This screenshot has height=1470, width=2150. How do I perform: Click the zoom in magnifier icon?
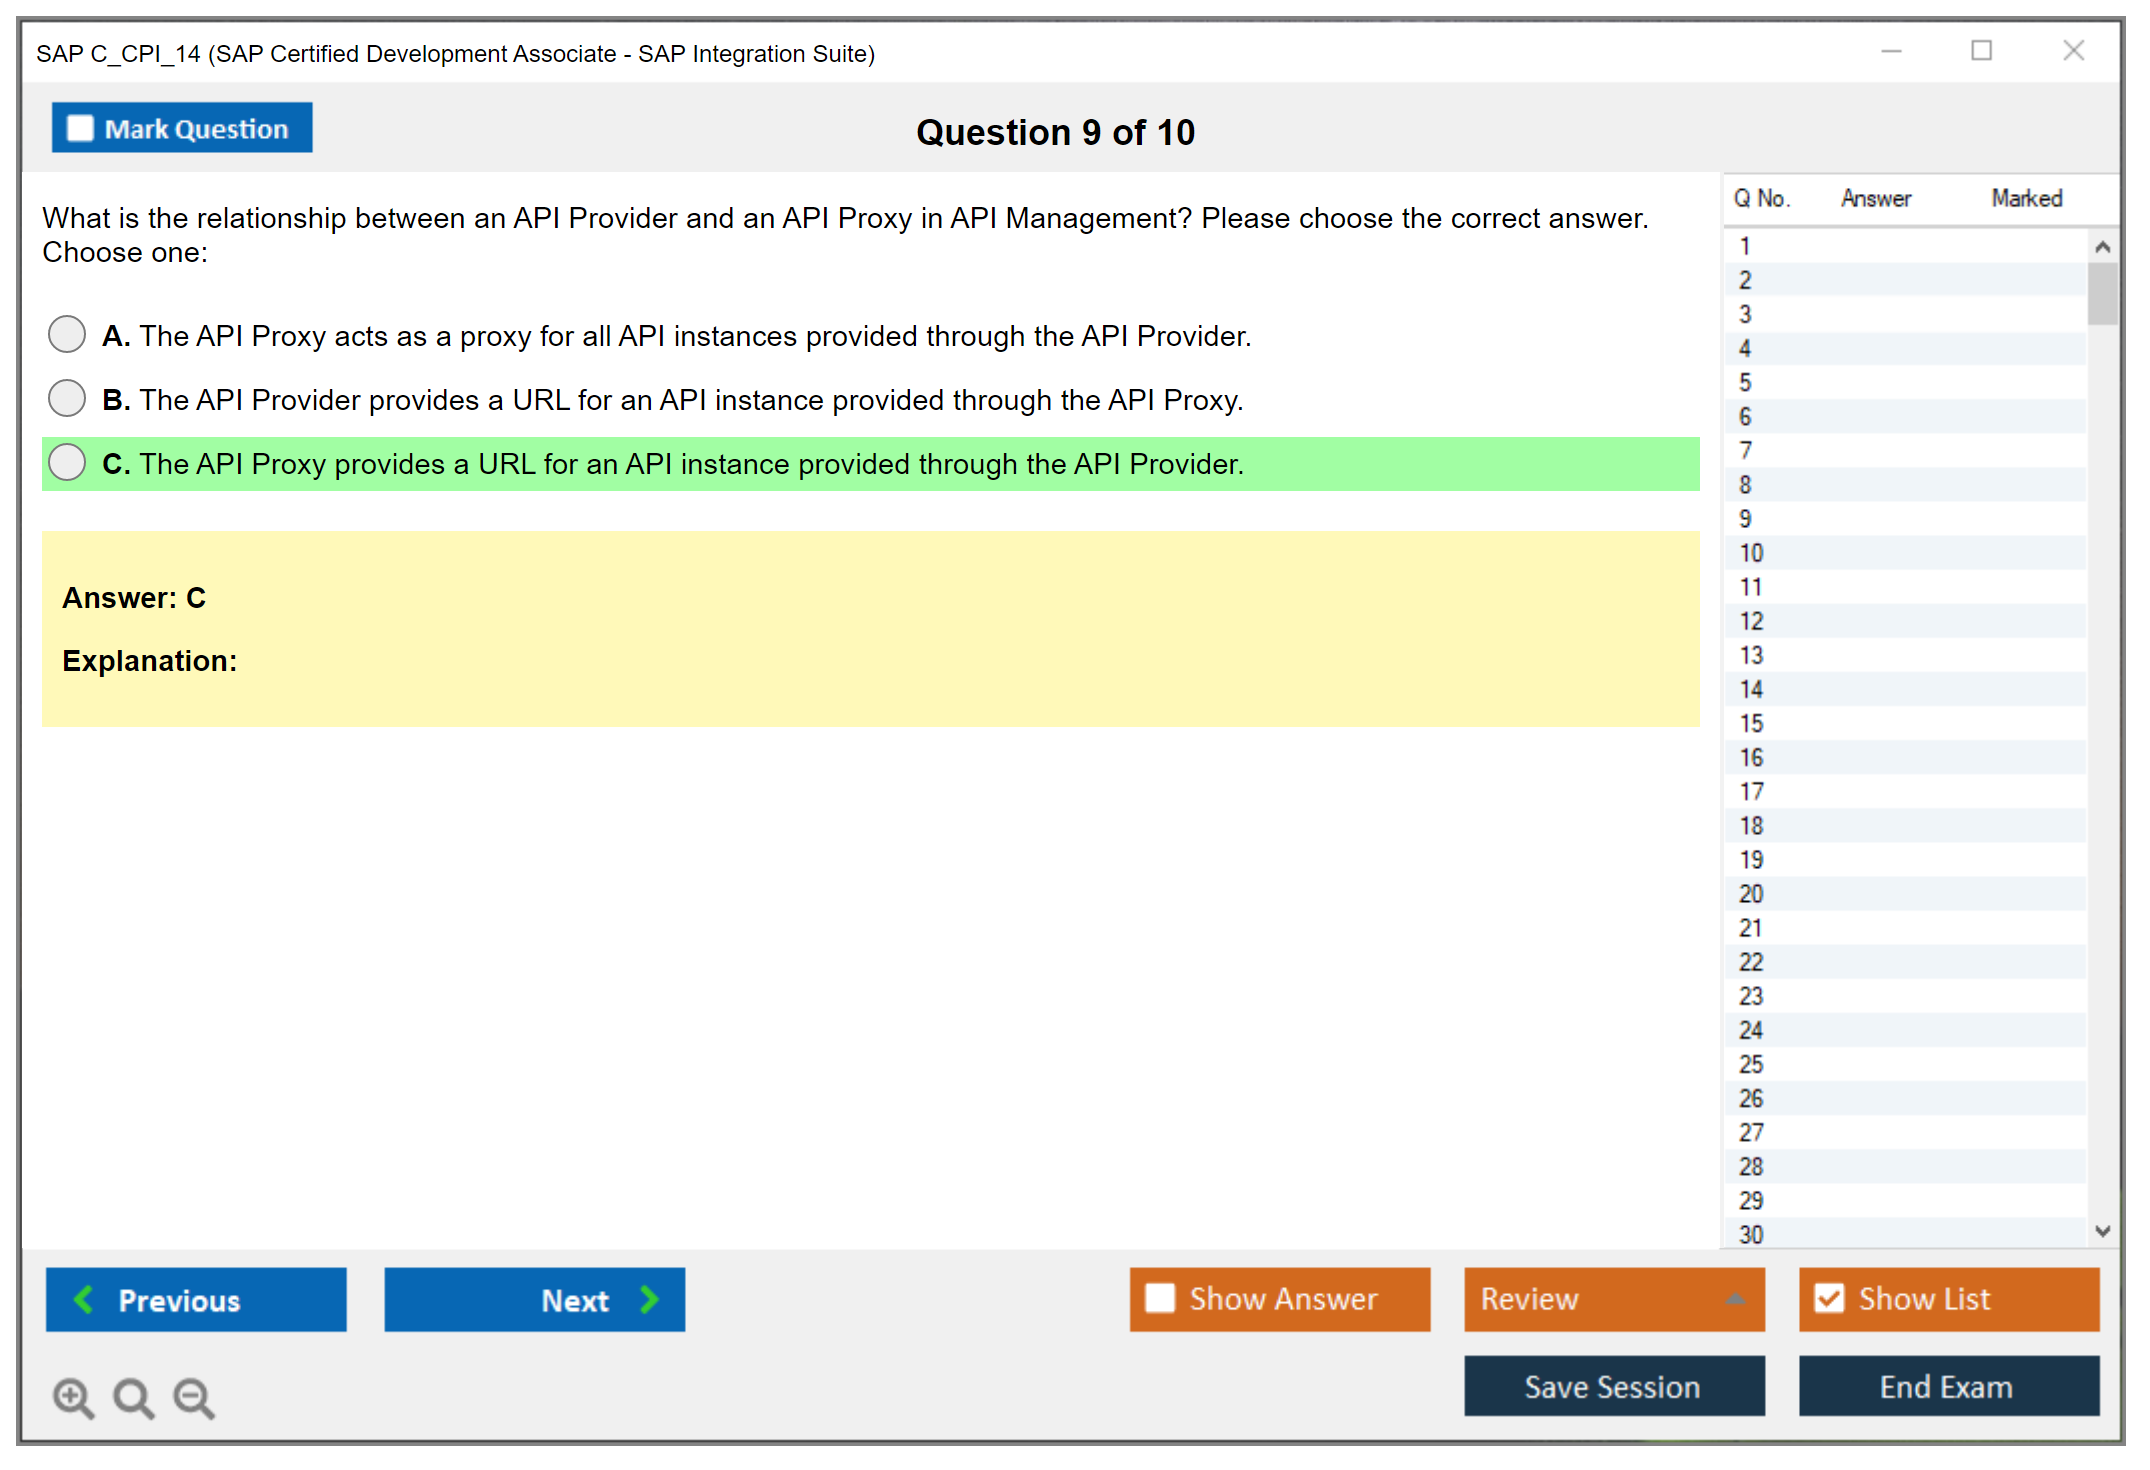coord(73,1397)
